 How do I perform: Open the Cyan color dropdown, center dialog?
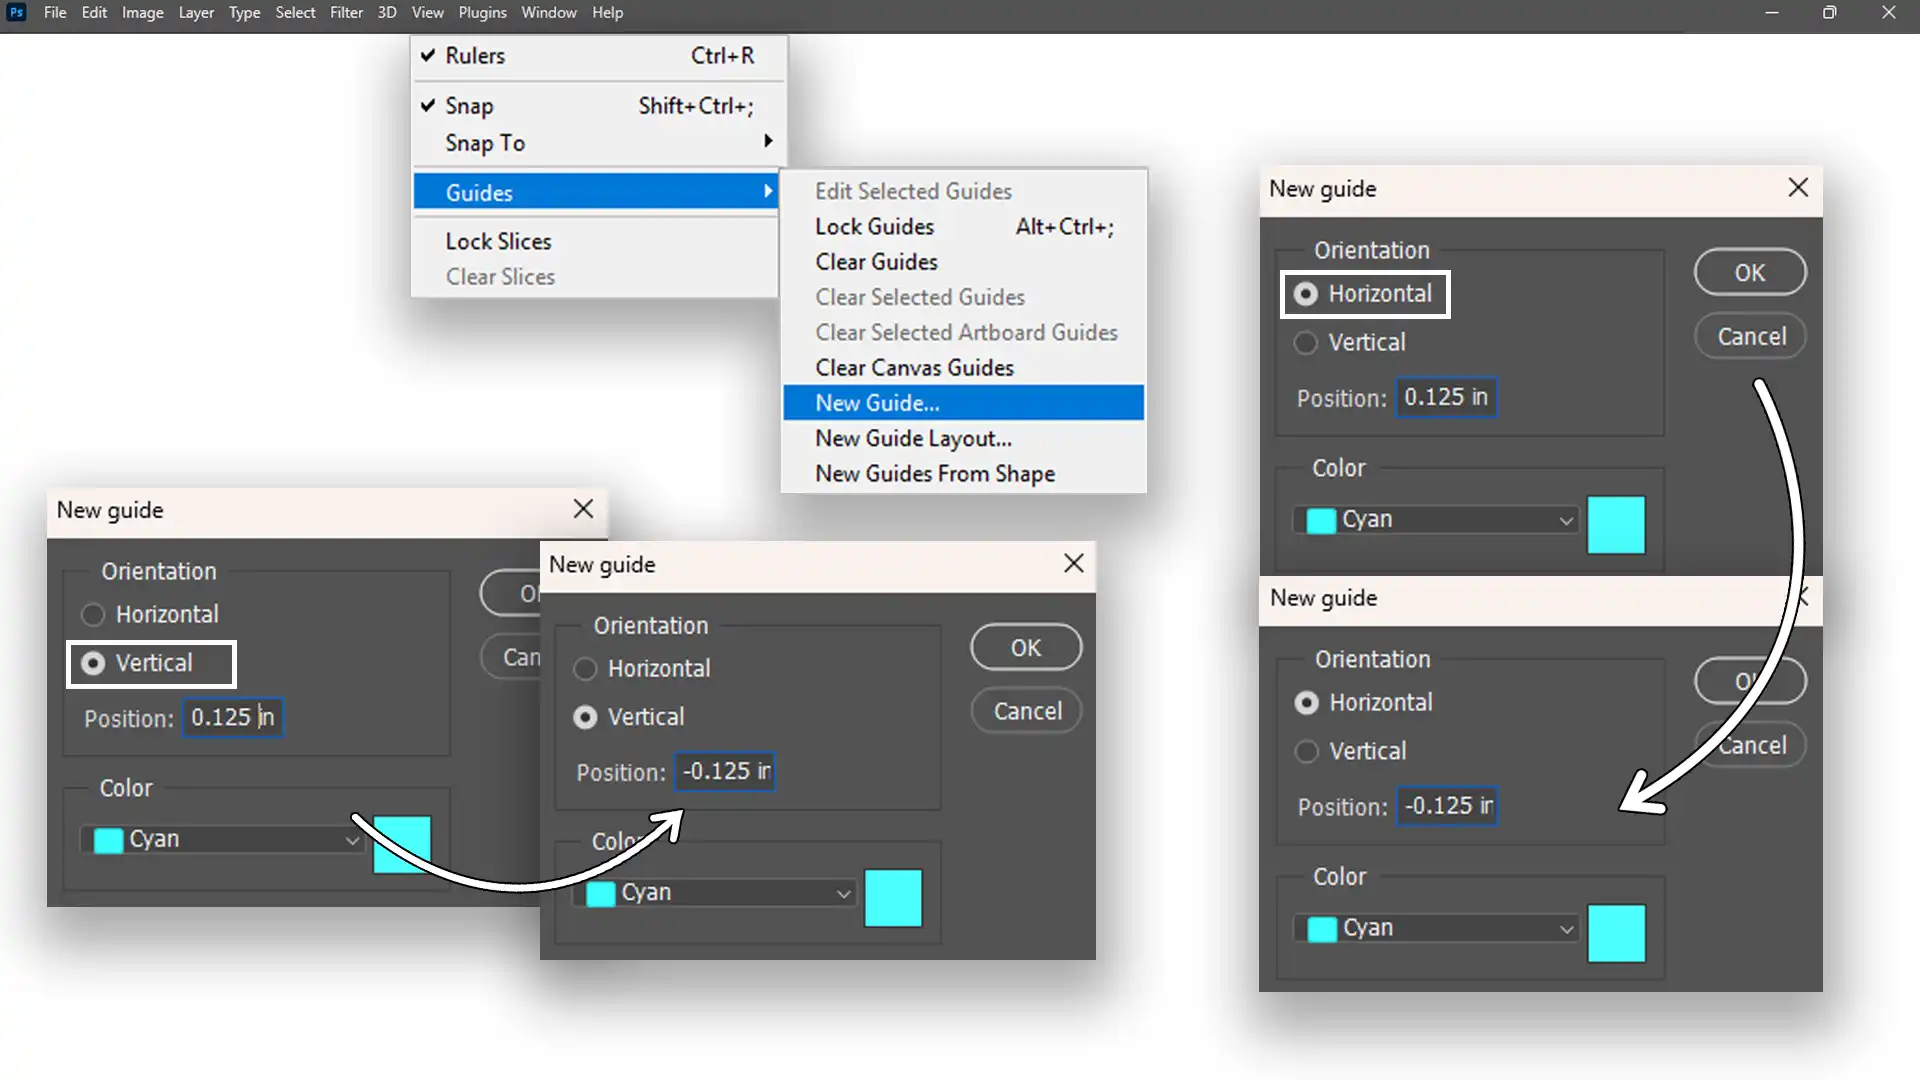tap(714, 893)
